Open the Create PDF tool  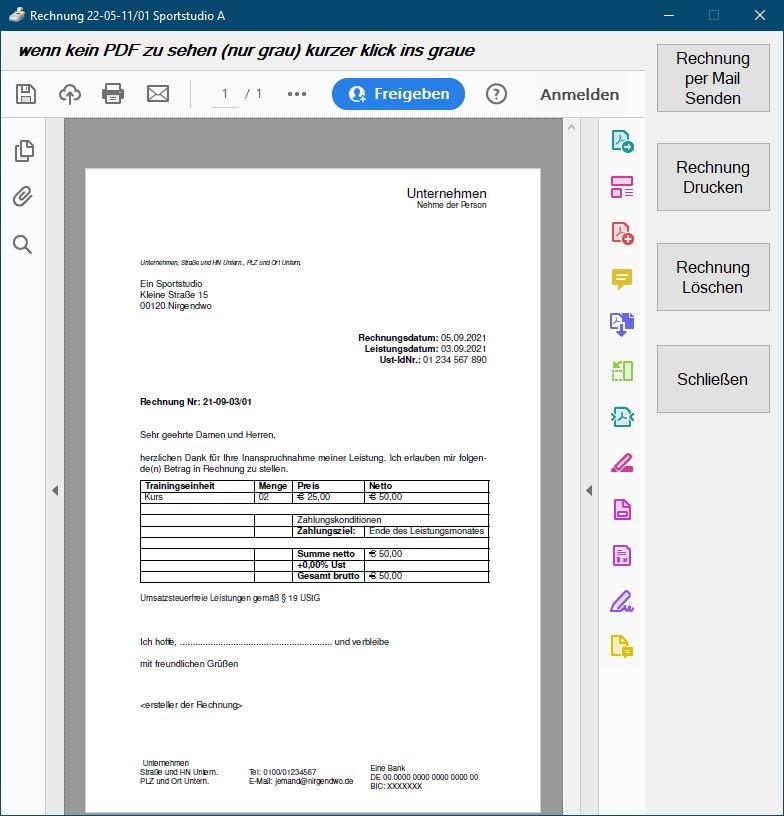622,233
